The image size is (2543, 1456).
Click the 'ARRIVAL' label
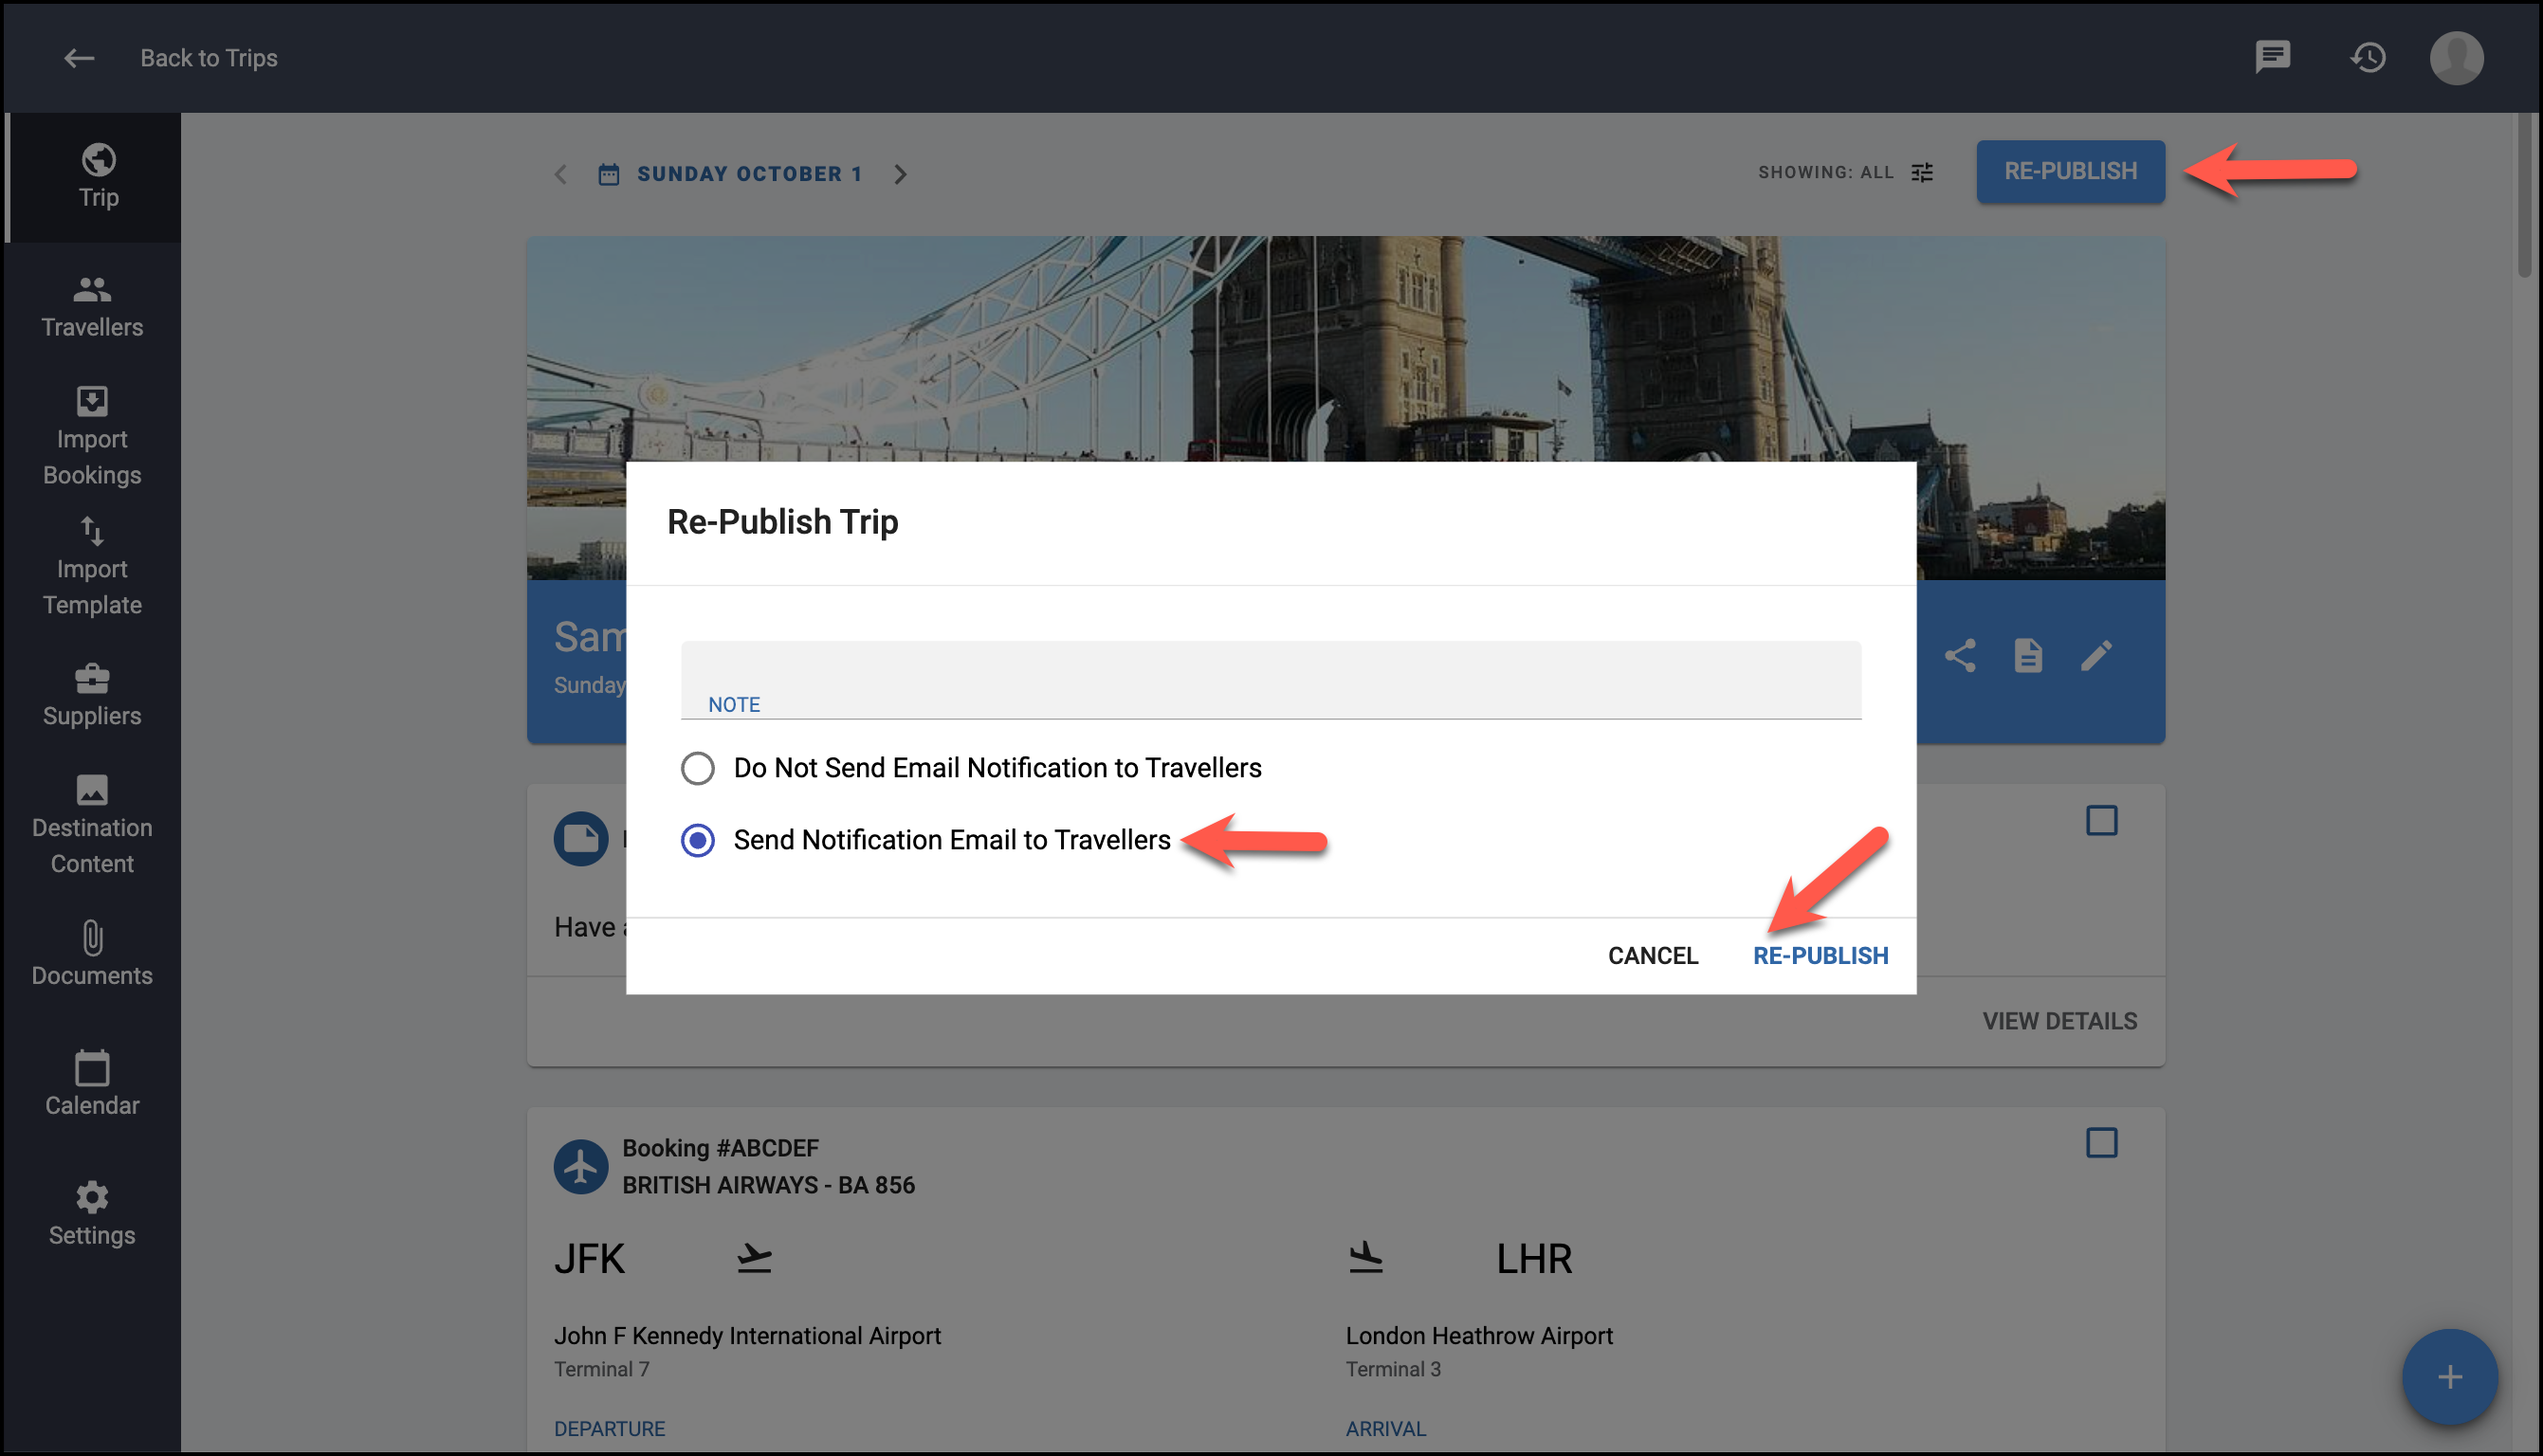(1385, 1428)
